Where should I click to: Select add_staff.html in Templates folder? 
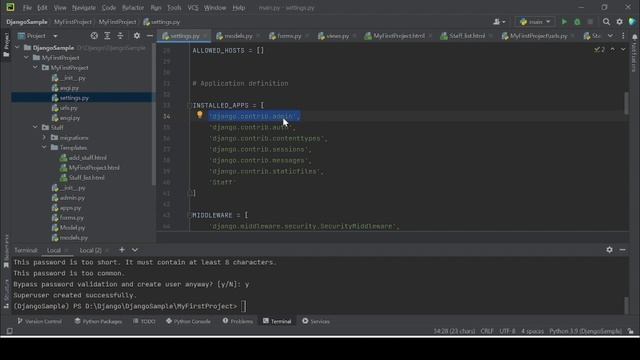pyautogui.click(x=87, y=158)
